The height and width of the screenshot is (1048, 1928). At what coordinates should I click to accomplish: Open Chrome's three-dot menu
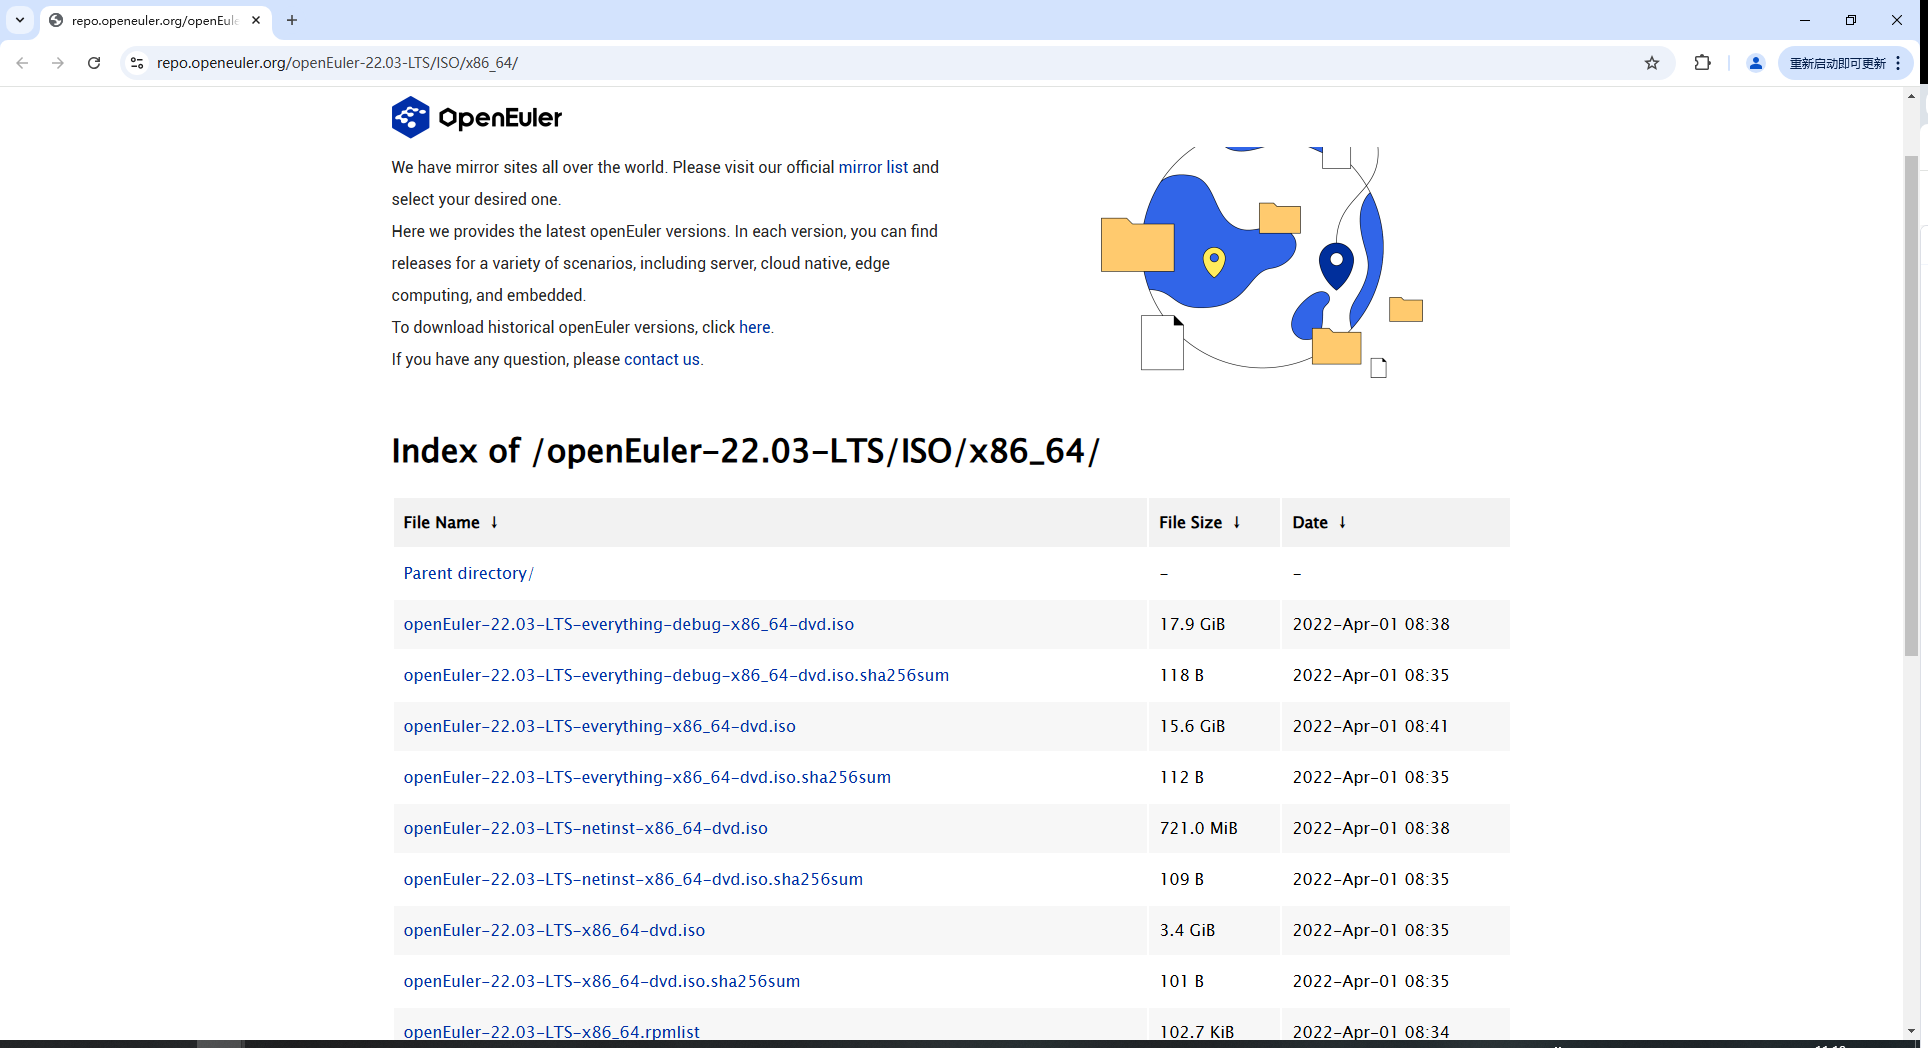1898,63
